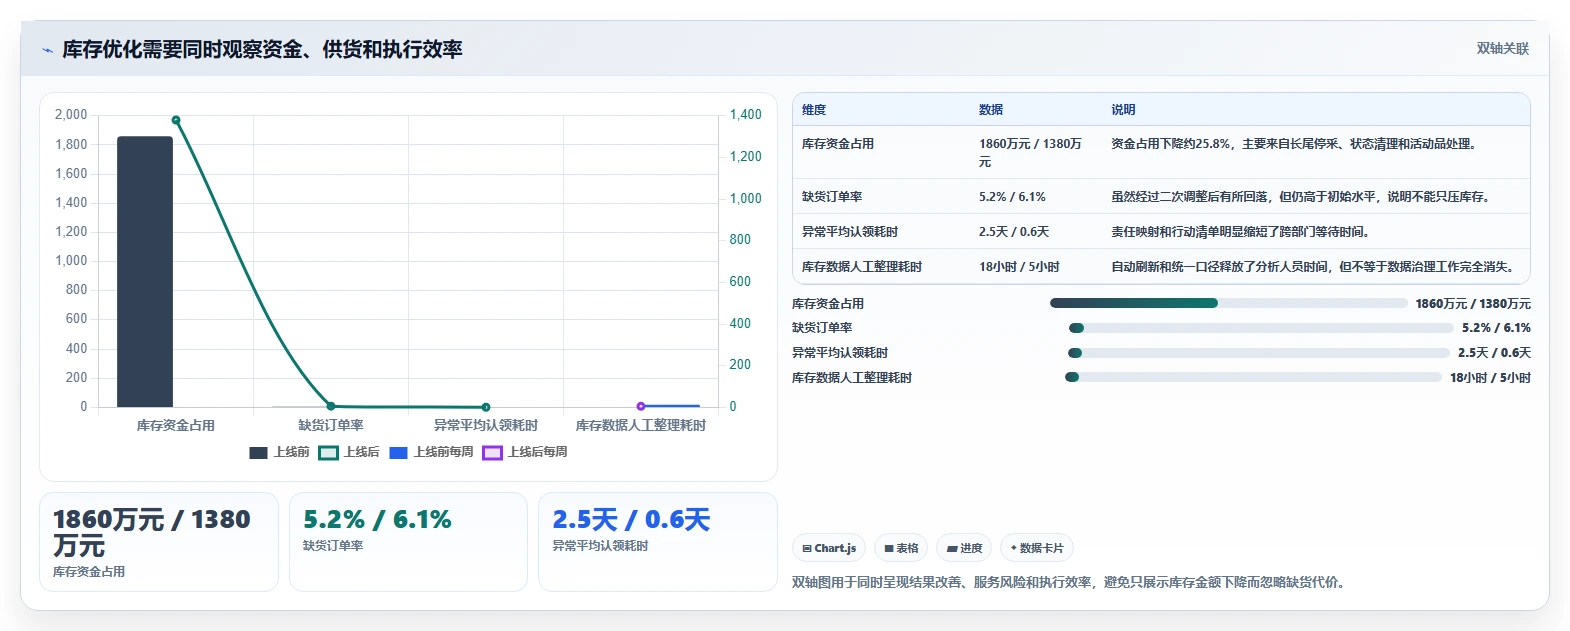1570x631 pixels.
Task: Click the 5.2% / 6.1% table cell
Action: (1012, 197)
